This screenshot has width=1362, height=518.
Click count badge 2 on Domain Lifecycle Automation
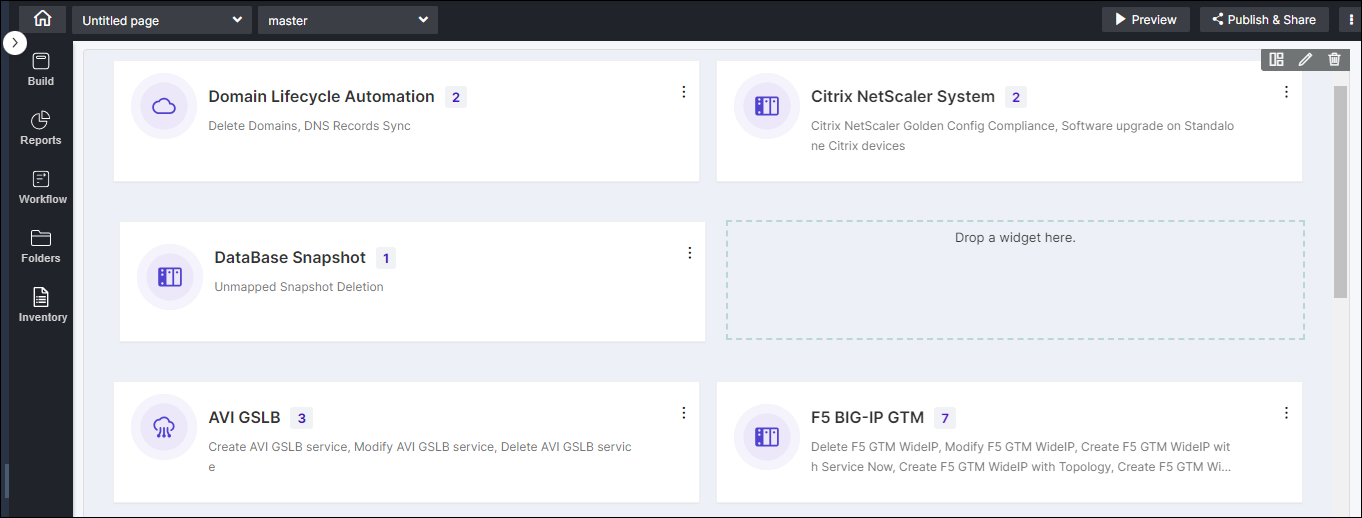coord(456,97)
